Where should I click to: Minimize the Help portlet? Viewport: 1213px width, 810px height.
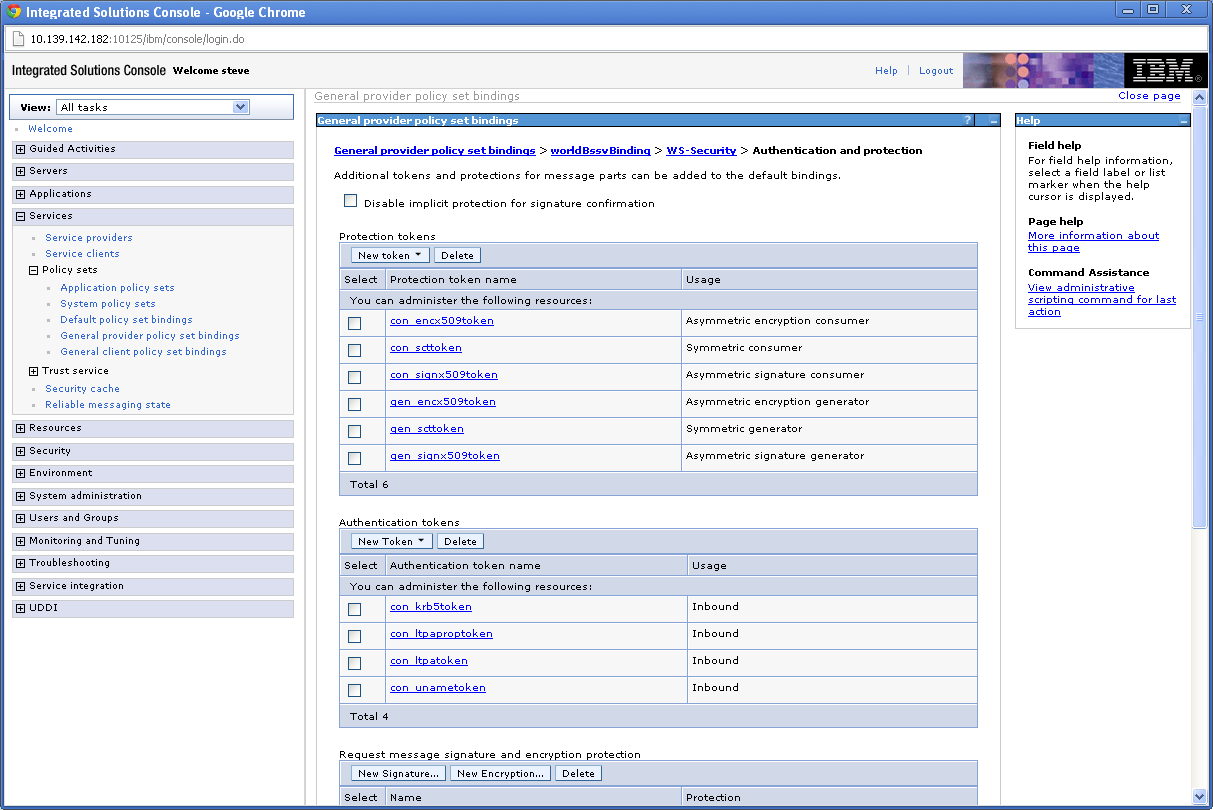point(1184,120)
